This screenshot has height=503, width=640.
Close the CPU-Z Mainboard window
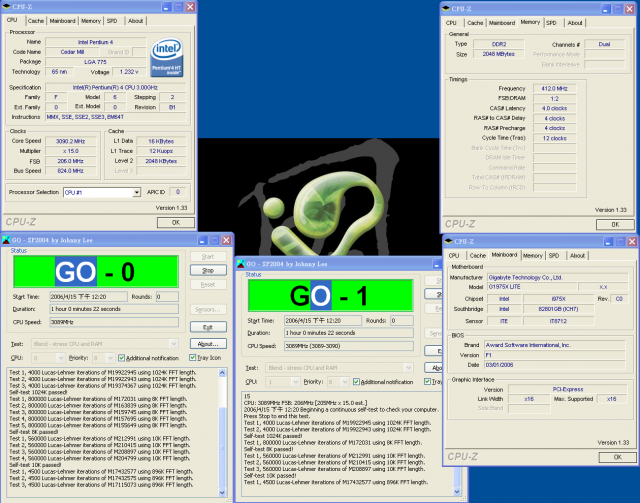pyautogui.click(x=632, y=242)
